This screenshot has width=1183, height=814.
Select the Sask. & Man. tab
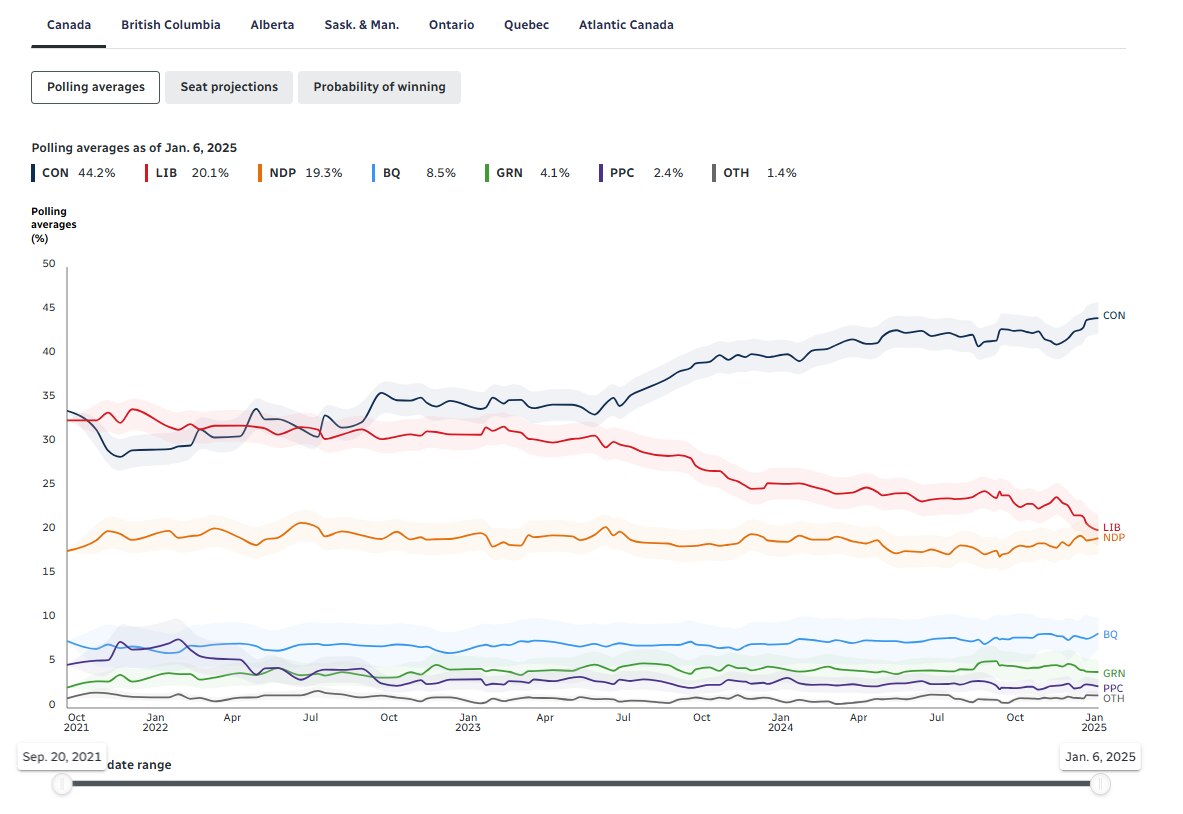click(x=361, y=25)
